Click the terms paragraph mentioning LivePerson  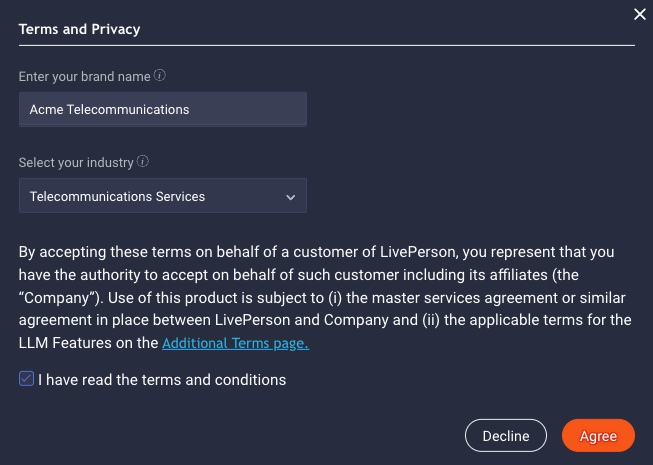point(325,297)
